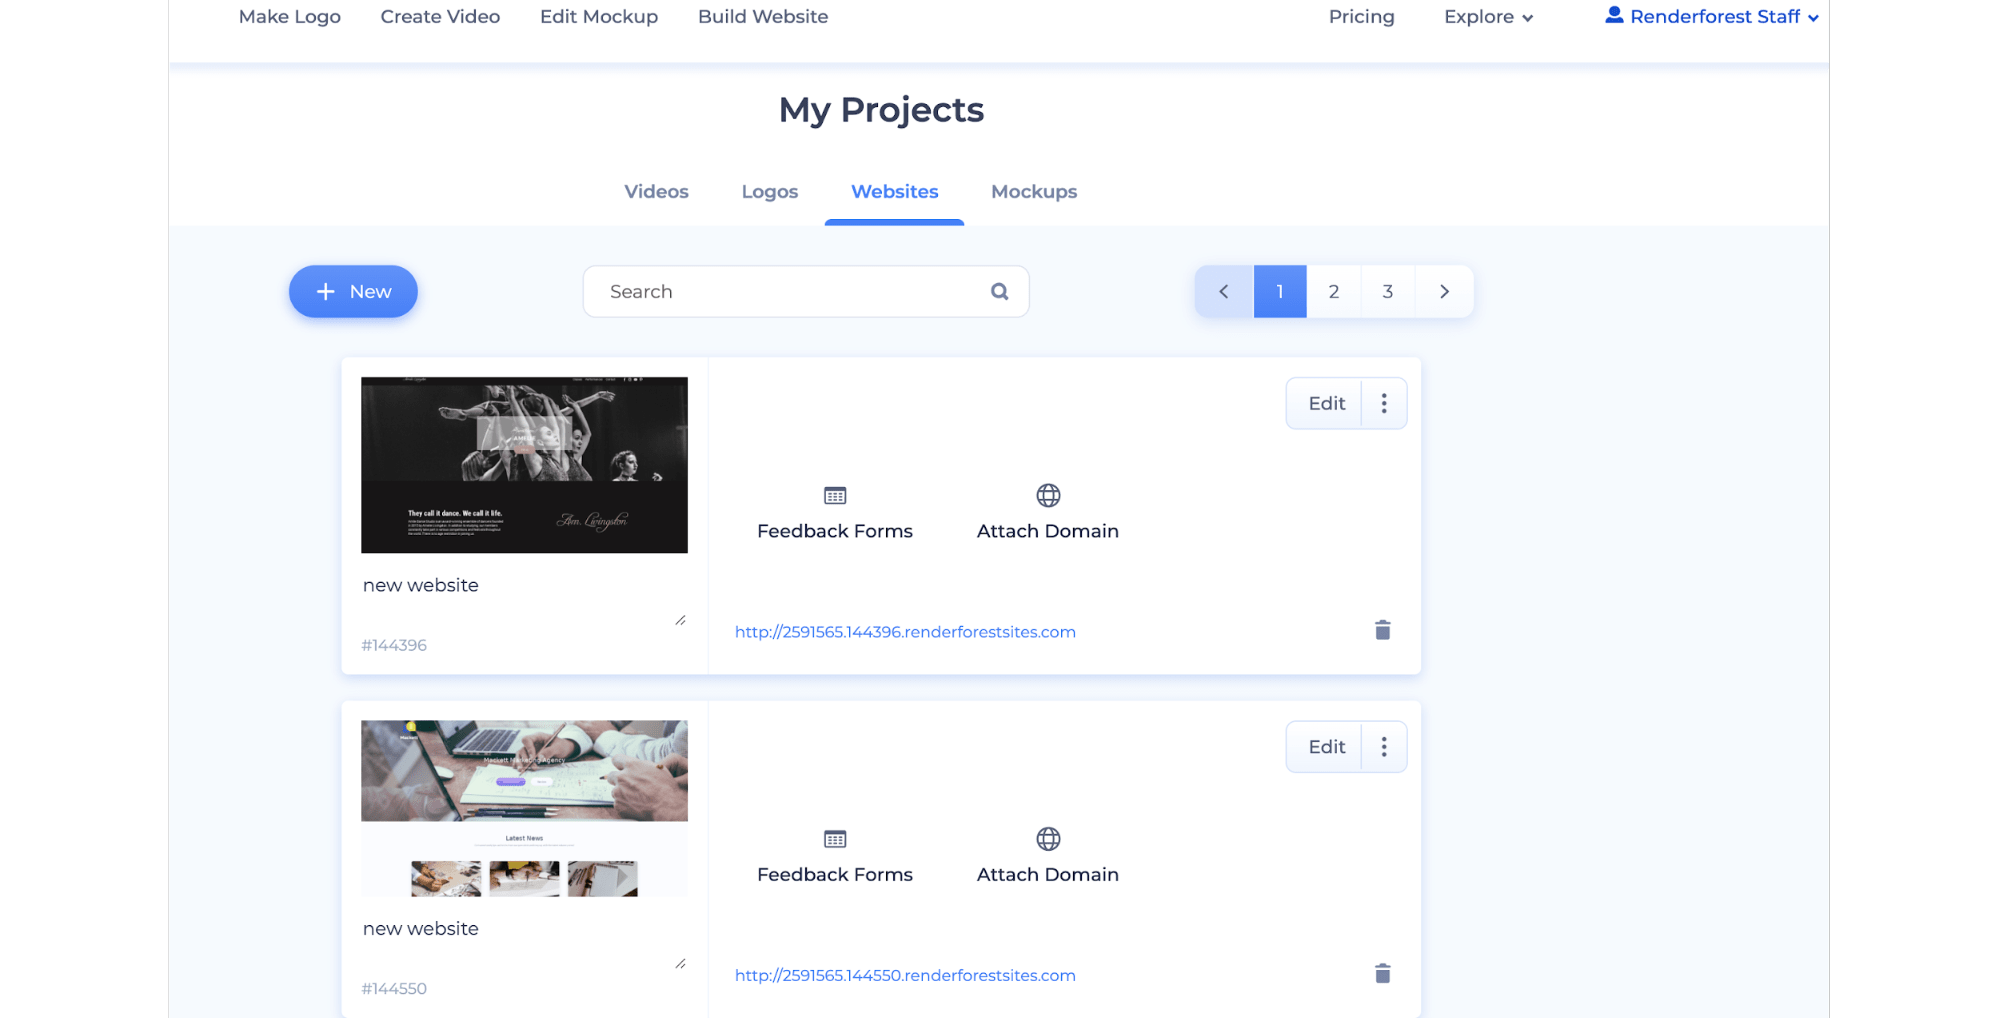Open the three-dot options menu for first project
The width and height of the screenshot is (1999, 1018).
coord(1384,402)
